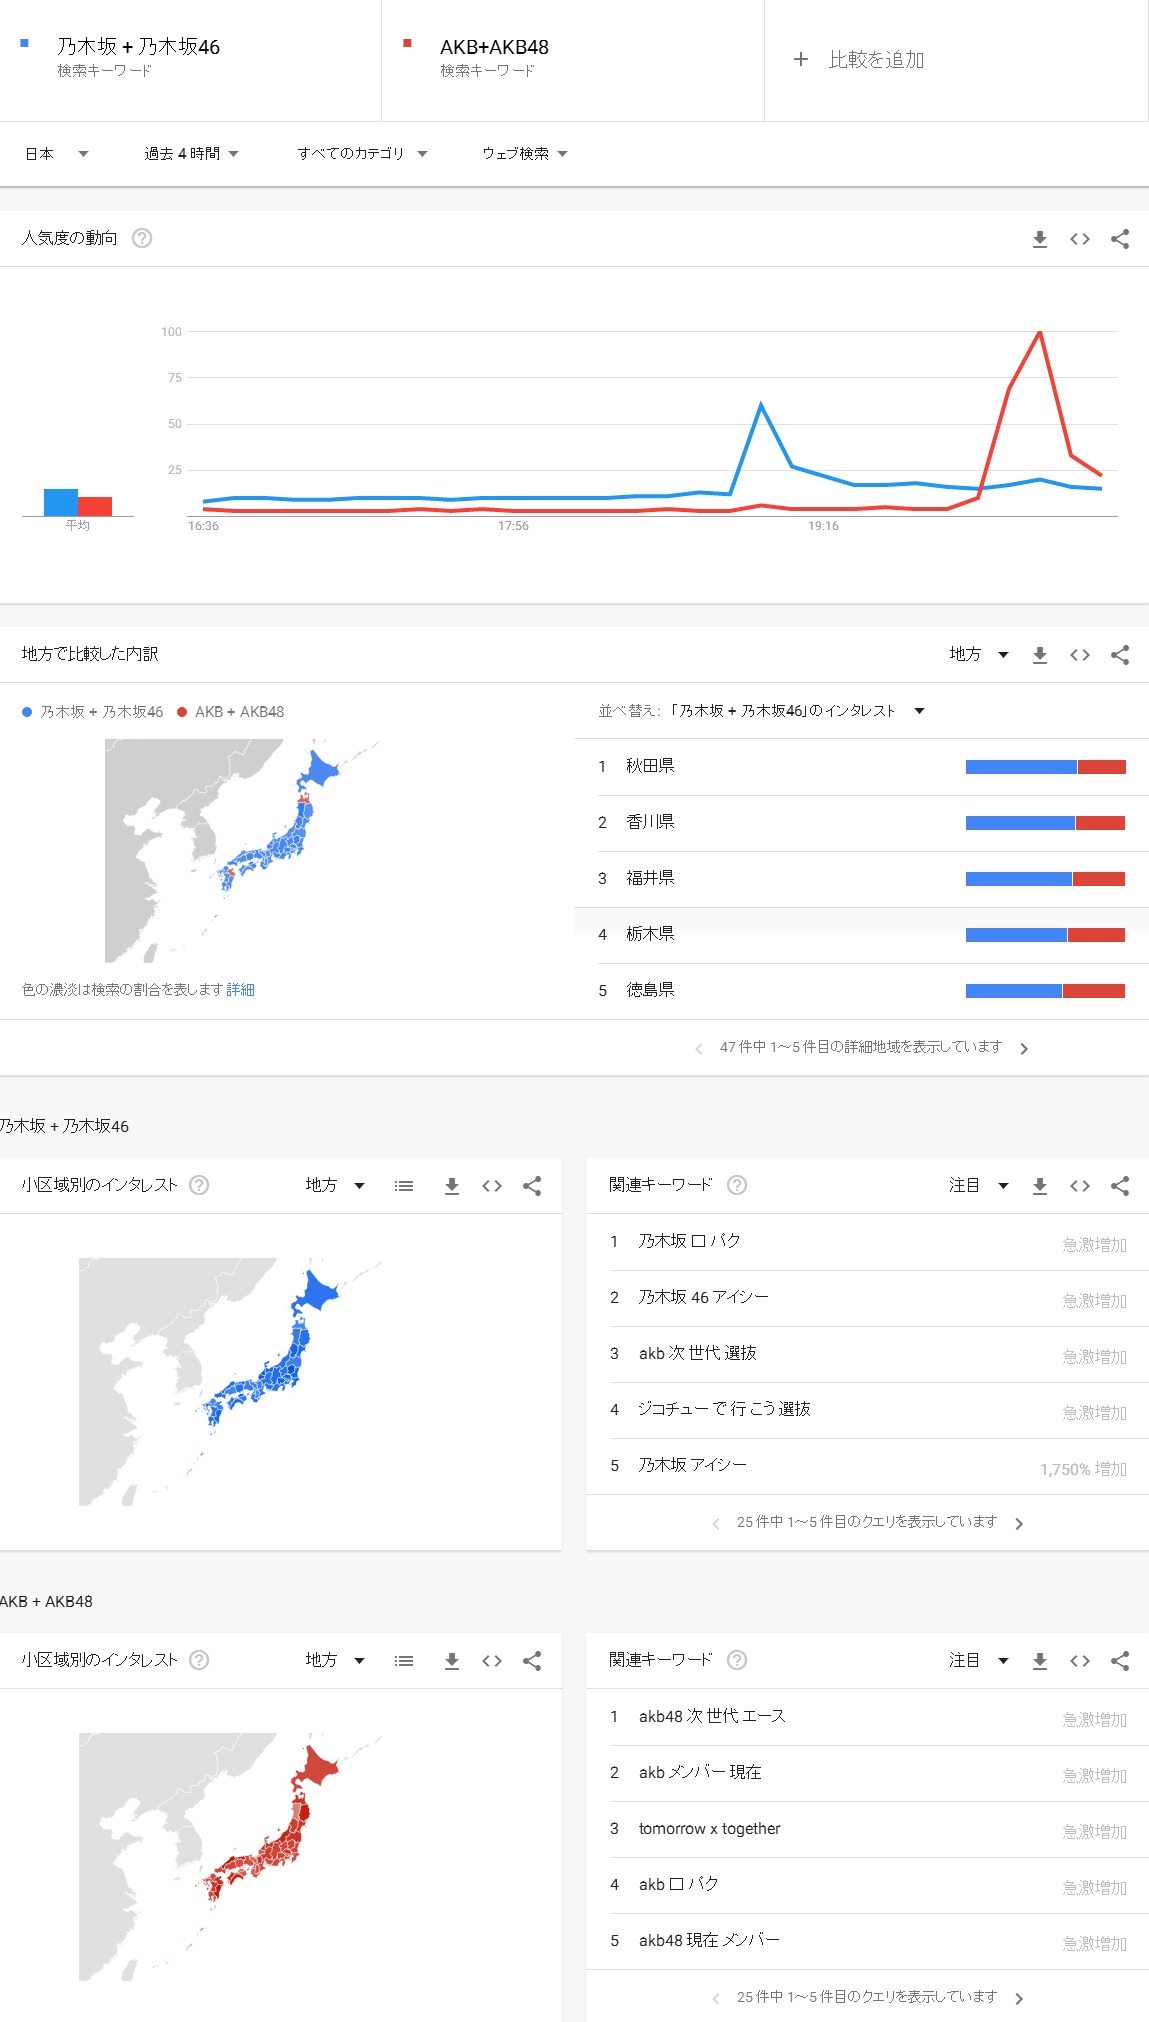Open help icon next to 人気度の動向
Image resolution: width=1149 pixels, height=2022 pixels.
point(142,238)
